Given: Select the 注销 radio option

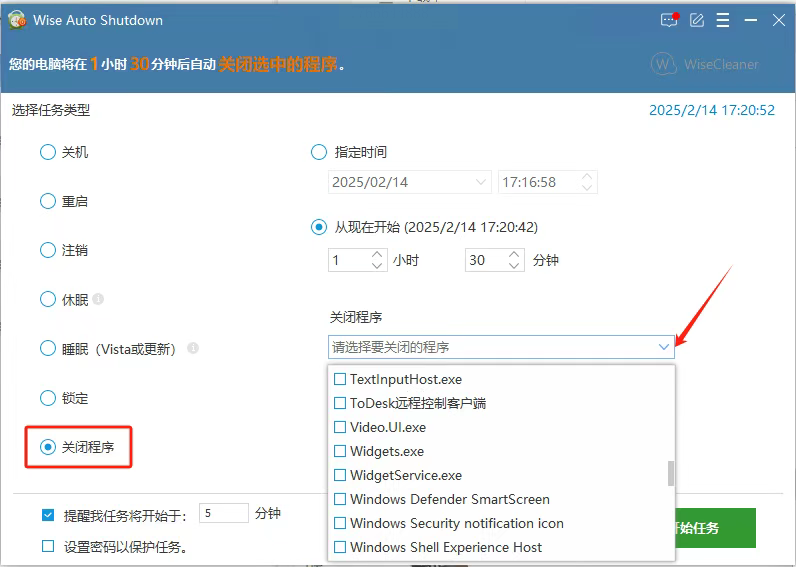Looking at the screenshot, I should pos(48,250).
